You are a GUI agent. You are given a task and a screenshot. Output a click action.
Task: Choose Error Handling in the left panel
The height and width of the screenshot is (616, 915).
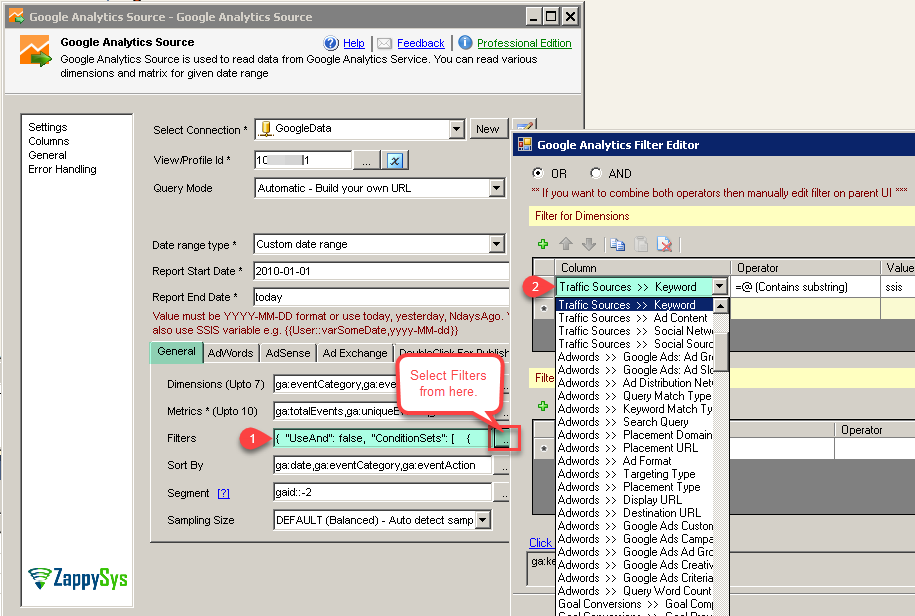(62, 169)
